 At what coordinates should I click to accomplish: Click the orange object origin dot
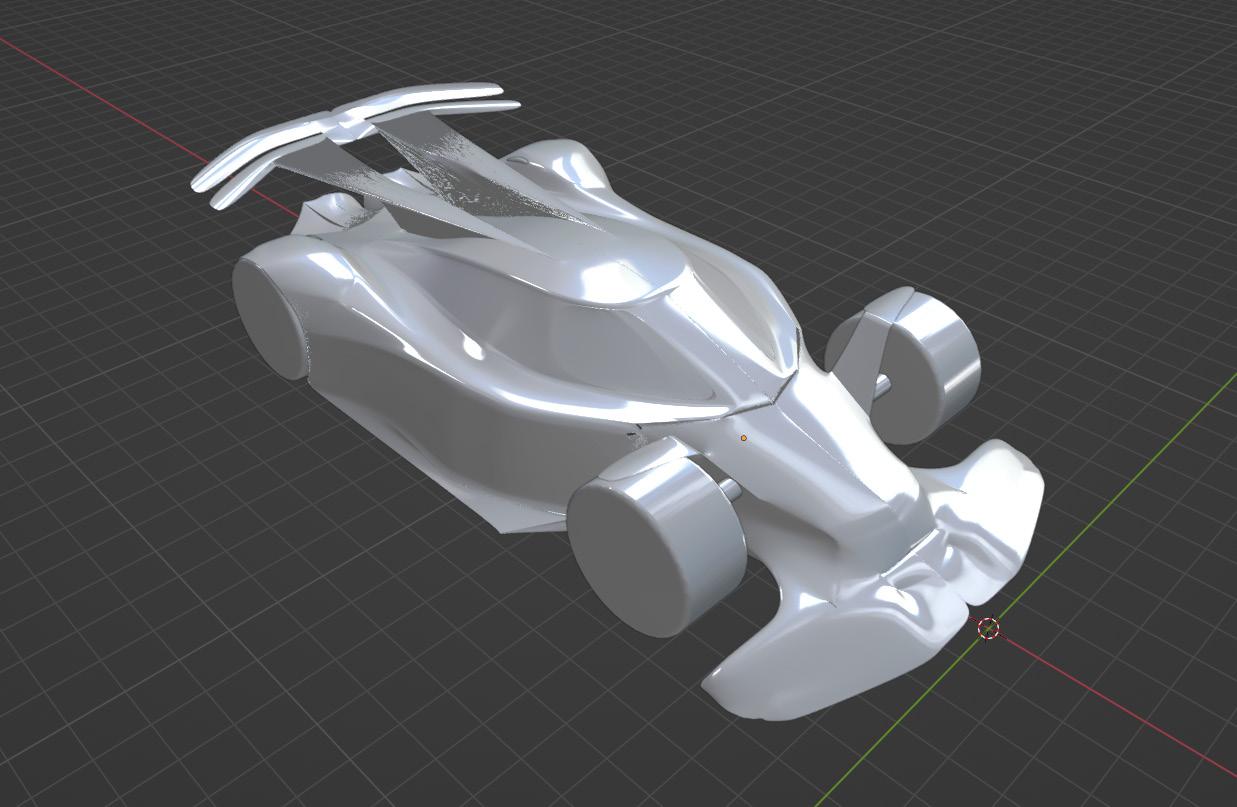744,438
